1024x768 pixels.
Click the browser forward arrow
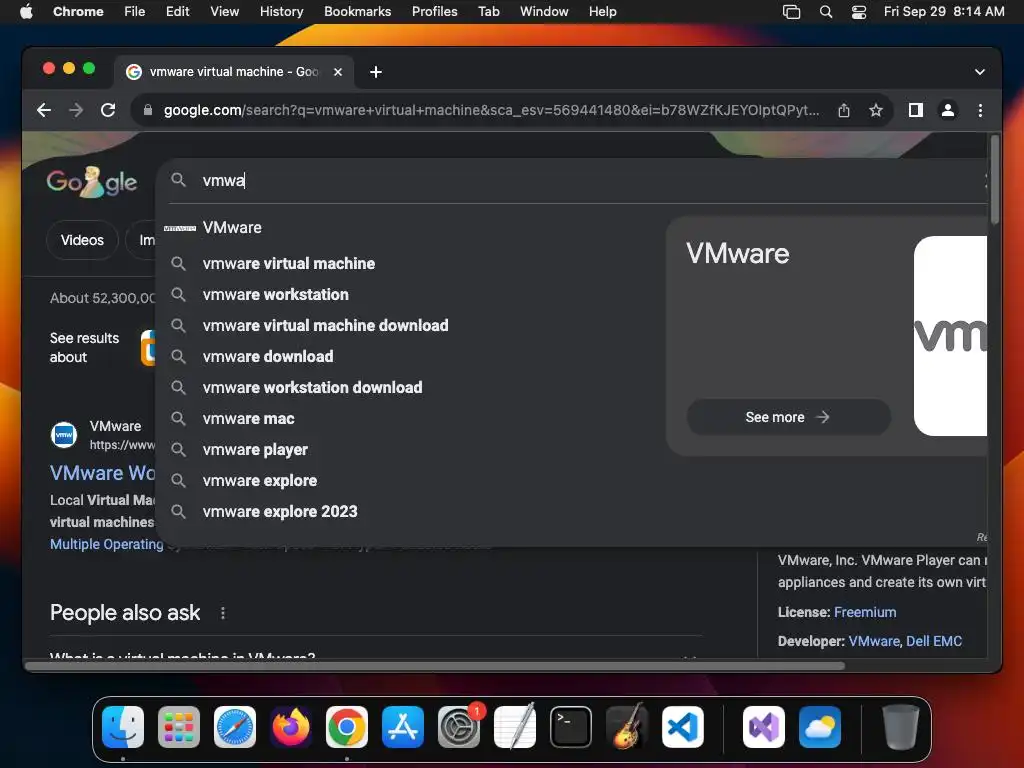[x=76, y=110]
